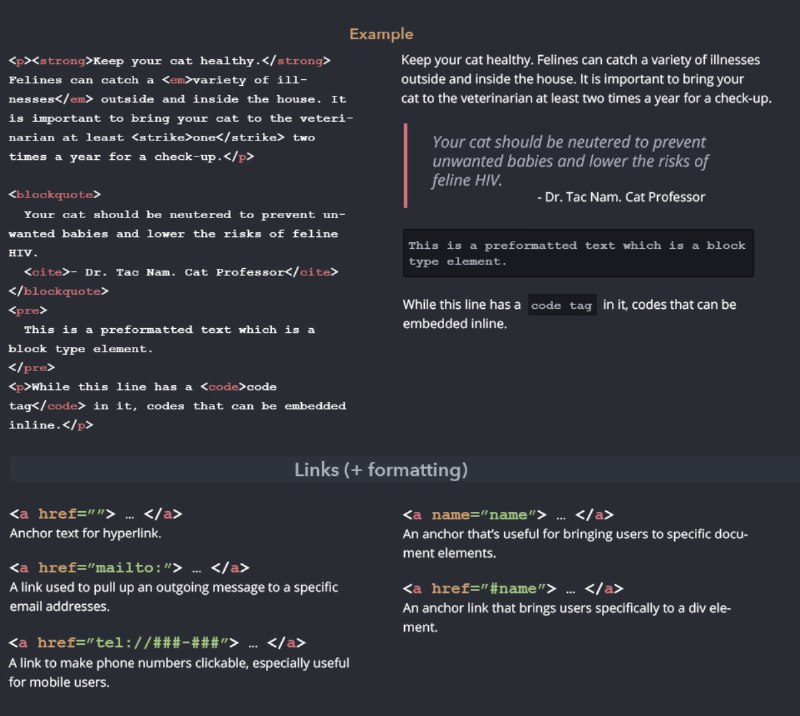
Task: Click the opening pre tag in source
Action: pos(28,310)
